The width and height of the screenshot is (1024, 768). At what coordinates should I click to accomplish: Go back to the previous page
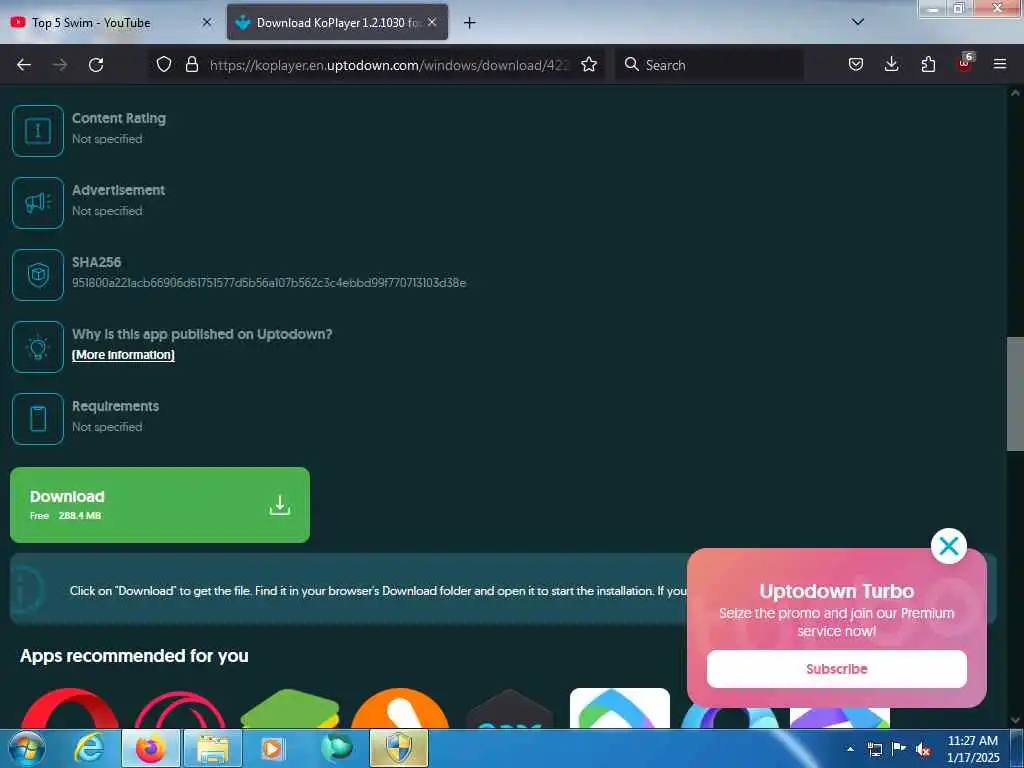(x=24, y=65)
